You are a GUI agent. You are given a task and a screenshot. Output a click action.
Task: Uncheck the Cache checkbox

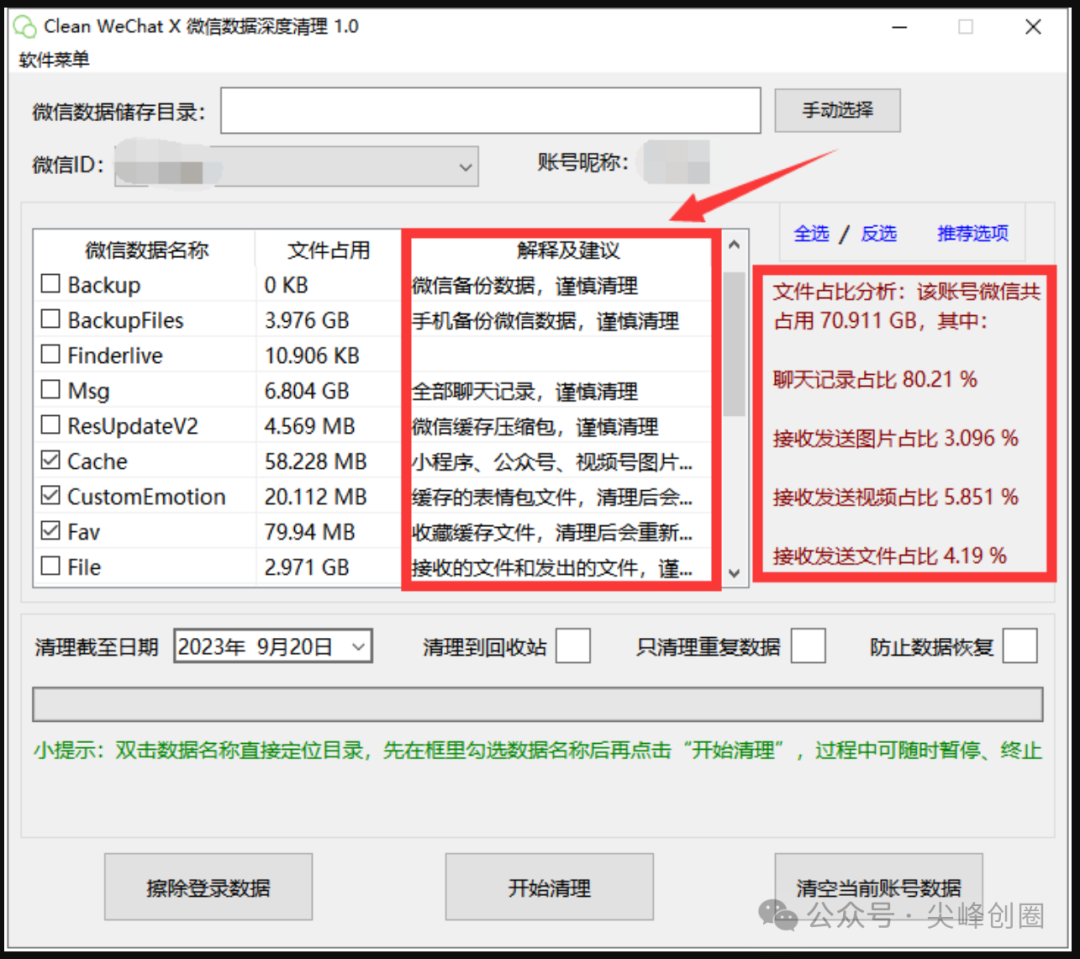click(x=50, y=460)
